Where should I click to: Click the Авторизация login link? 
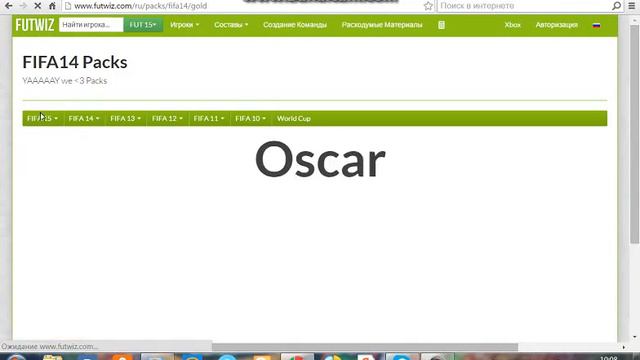[556, 25]
